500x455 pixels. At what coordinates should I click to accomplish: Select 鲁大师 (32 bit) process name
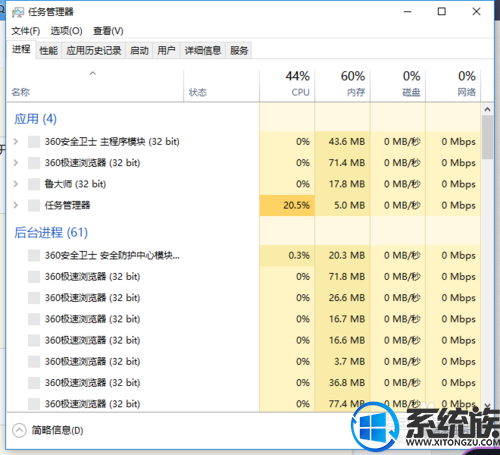75,184
